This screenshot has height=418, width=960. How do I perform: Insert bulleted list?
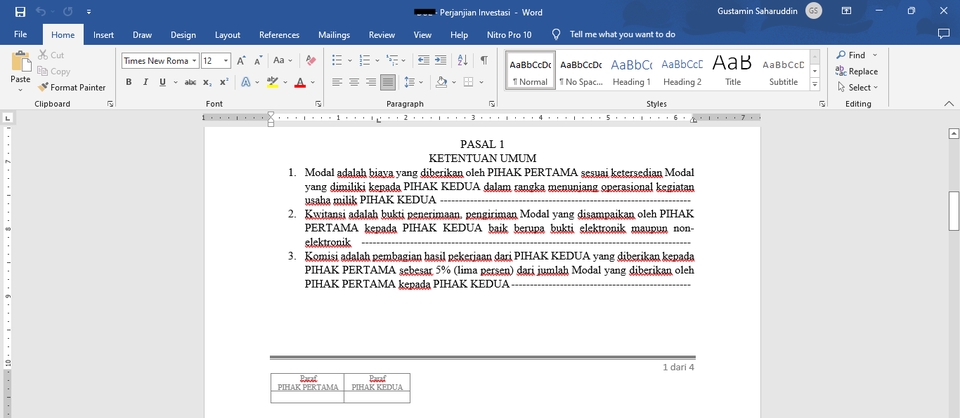(x=337, y=60)
